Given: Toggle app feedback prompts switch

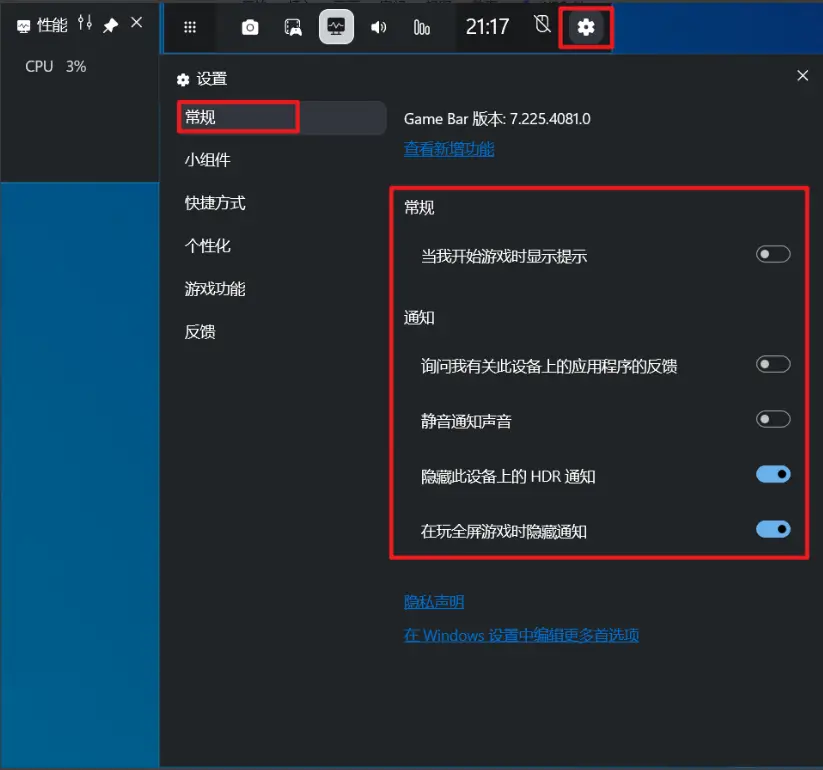Looking at the screenshot, I should point(773,364).
